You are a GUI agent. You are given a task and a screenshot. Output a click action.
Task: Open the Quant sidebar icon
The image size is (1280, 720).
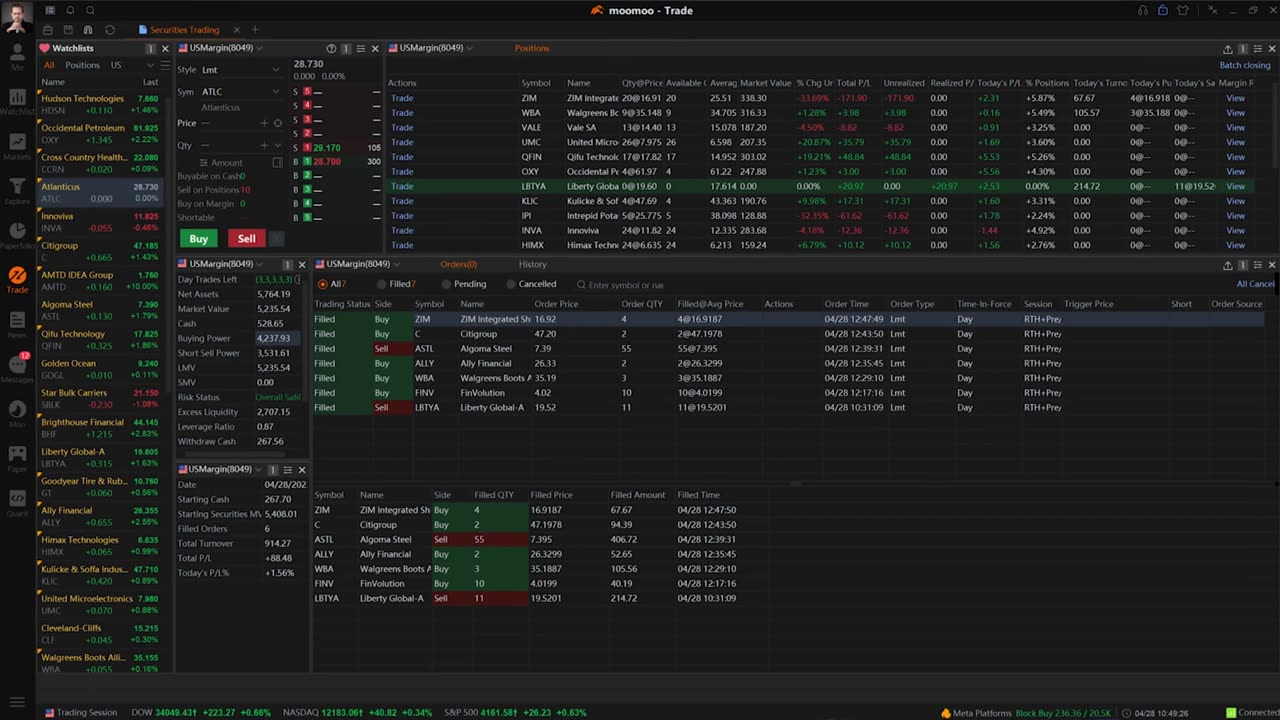click(x=17, y=502)
